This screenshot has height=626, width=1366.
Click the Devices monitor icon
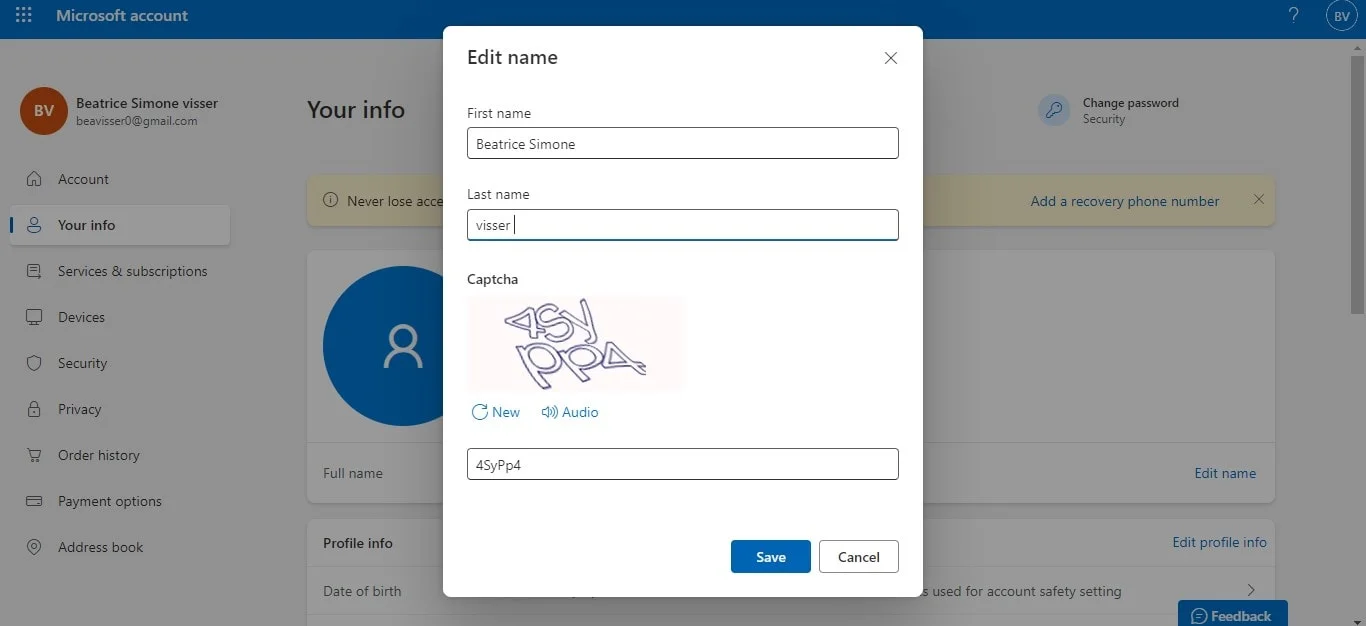(34, 317)
